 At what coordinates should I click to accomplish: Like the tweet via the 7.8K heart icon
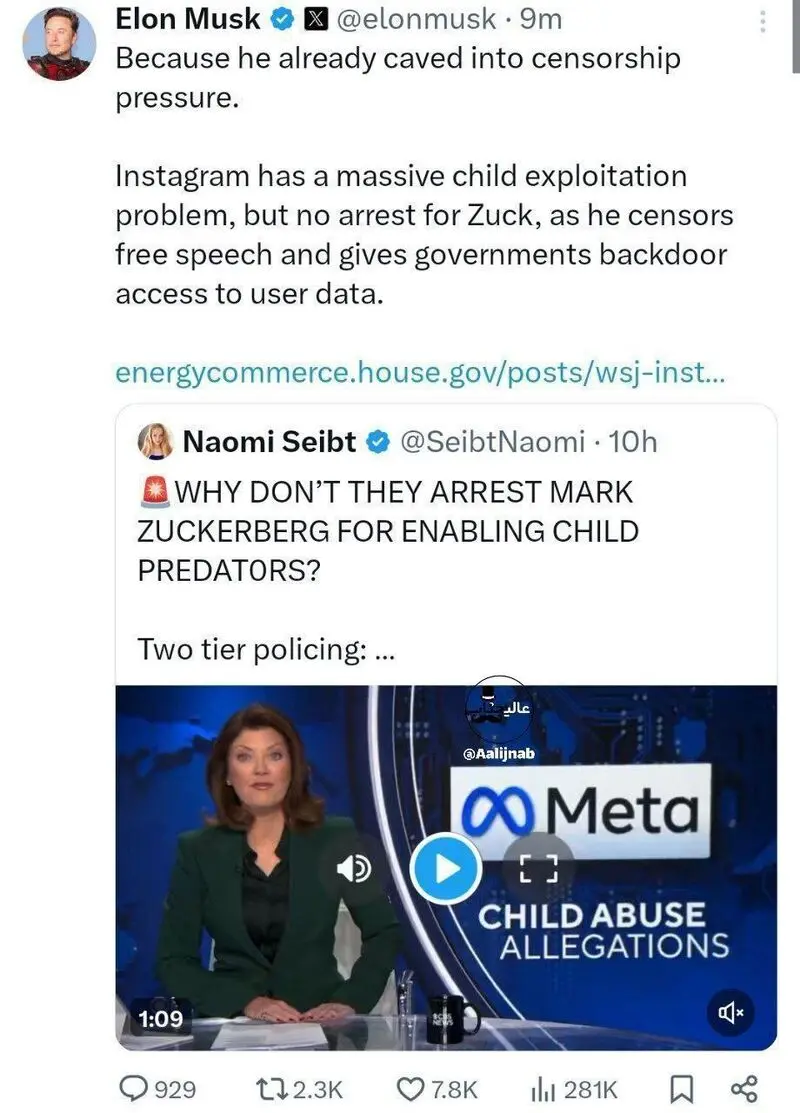437,1088
